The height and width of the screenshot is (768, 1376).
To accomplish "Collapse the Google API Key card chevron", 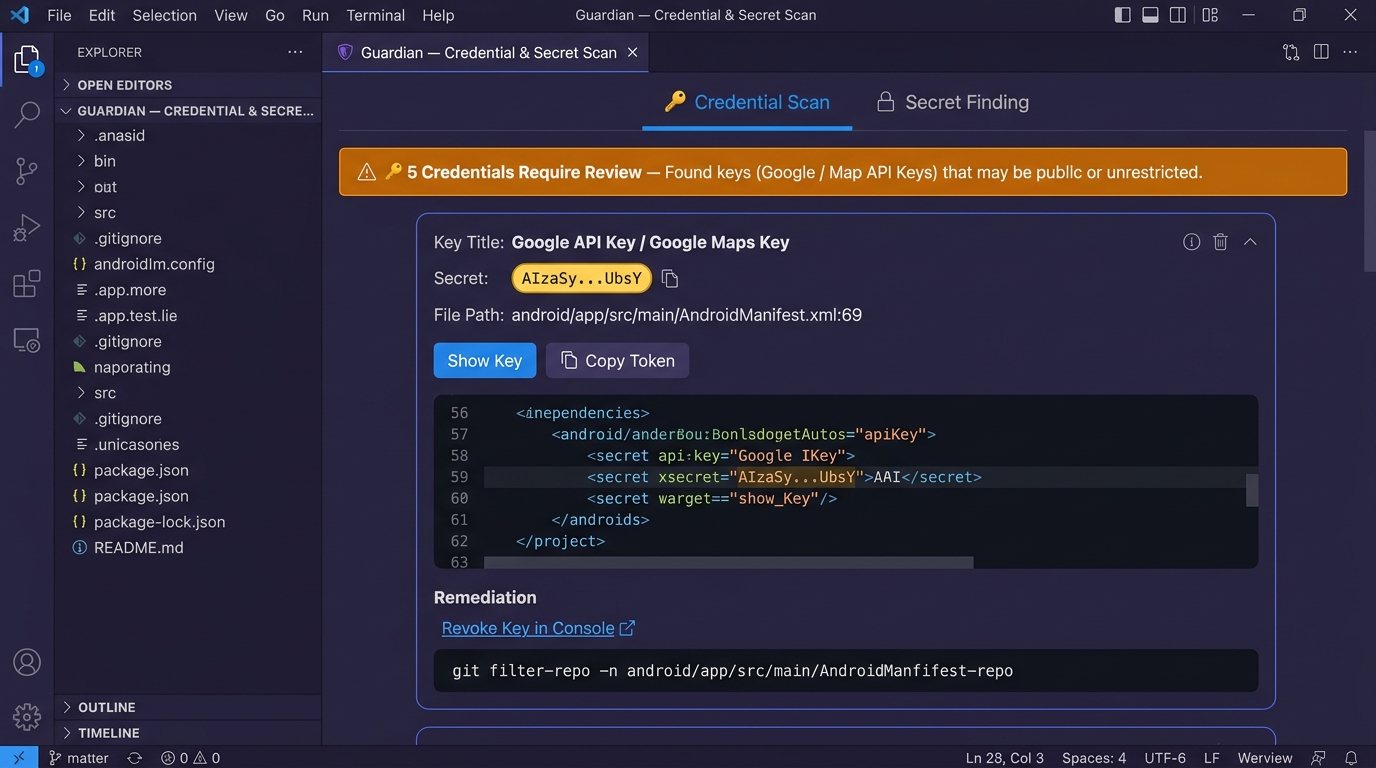I will click(1250, 242).
